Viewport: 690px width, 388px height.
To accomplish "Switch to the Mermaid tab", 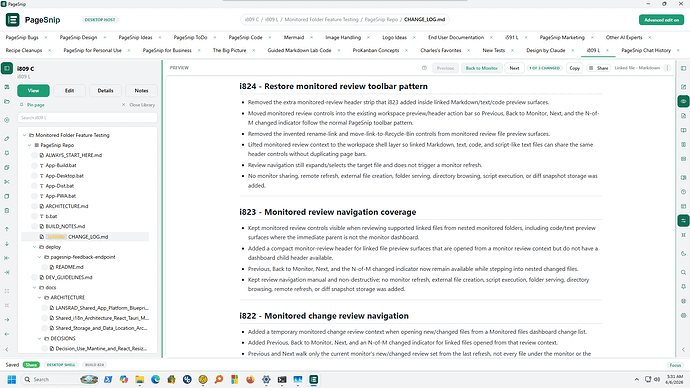I will 294,37.
